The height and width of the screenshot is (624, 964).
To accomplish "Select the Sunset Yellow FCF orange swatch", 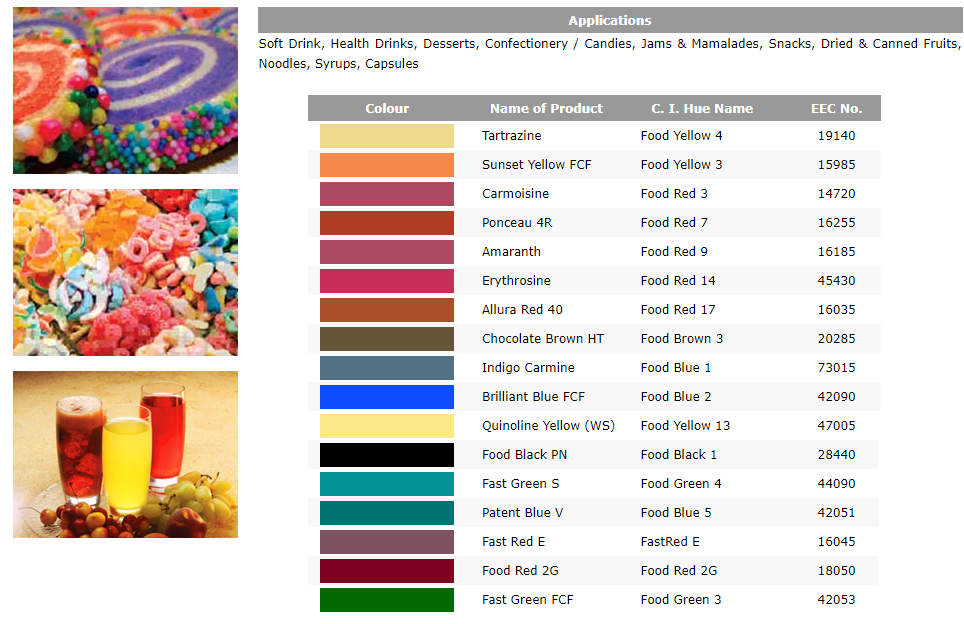I will click(387, 165).
